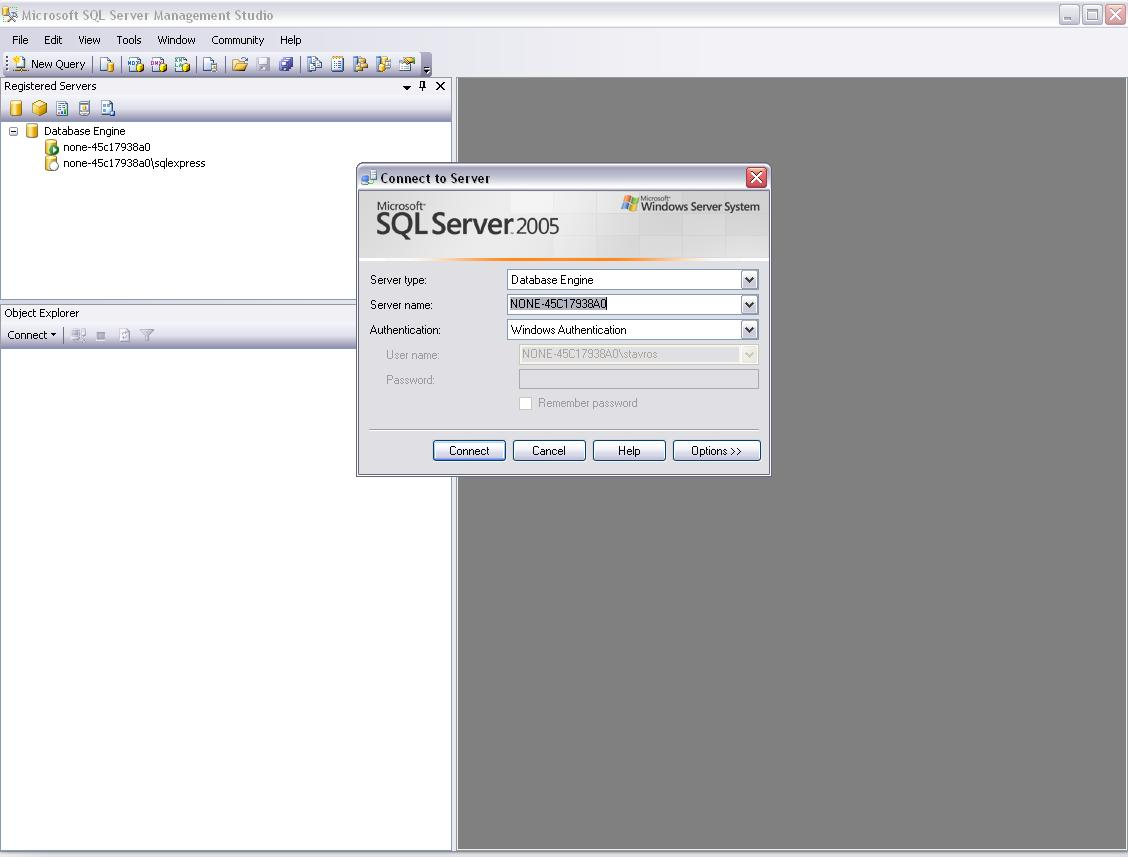Close the Connect to Server dialog
The width and height of the screenshot is (1128, 857).
pos(756,177)
